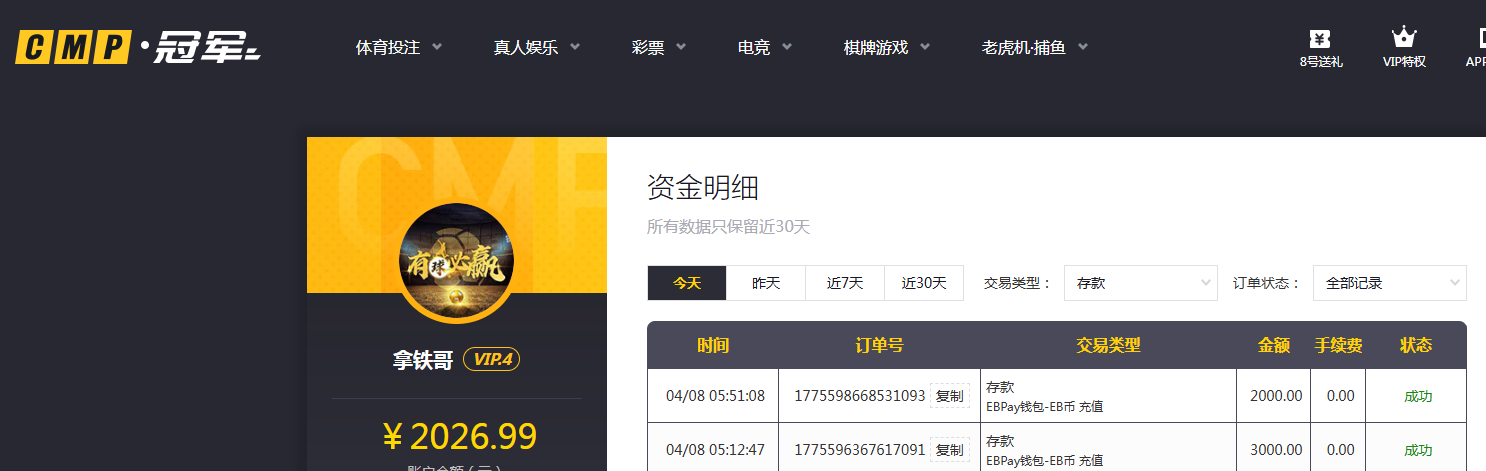Show records from 近7天
This screenshot has height=471, width=1486.
click(845, 283)
